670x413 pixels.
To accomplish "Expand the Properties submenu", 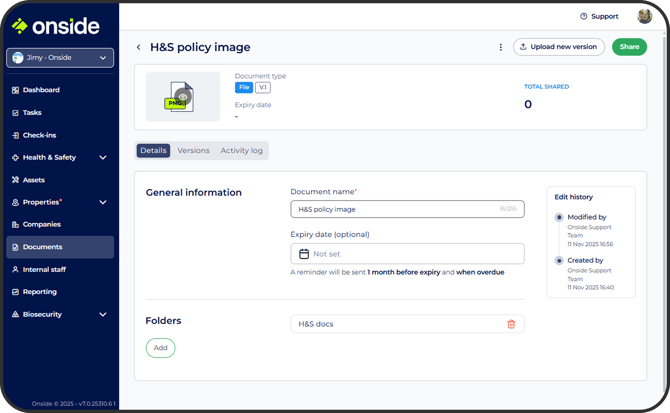I will 102,202.
